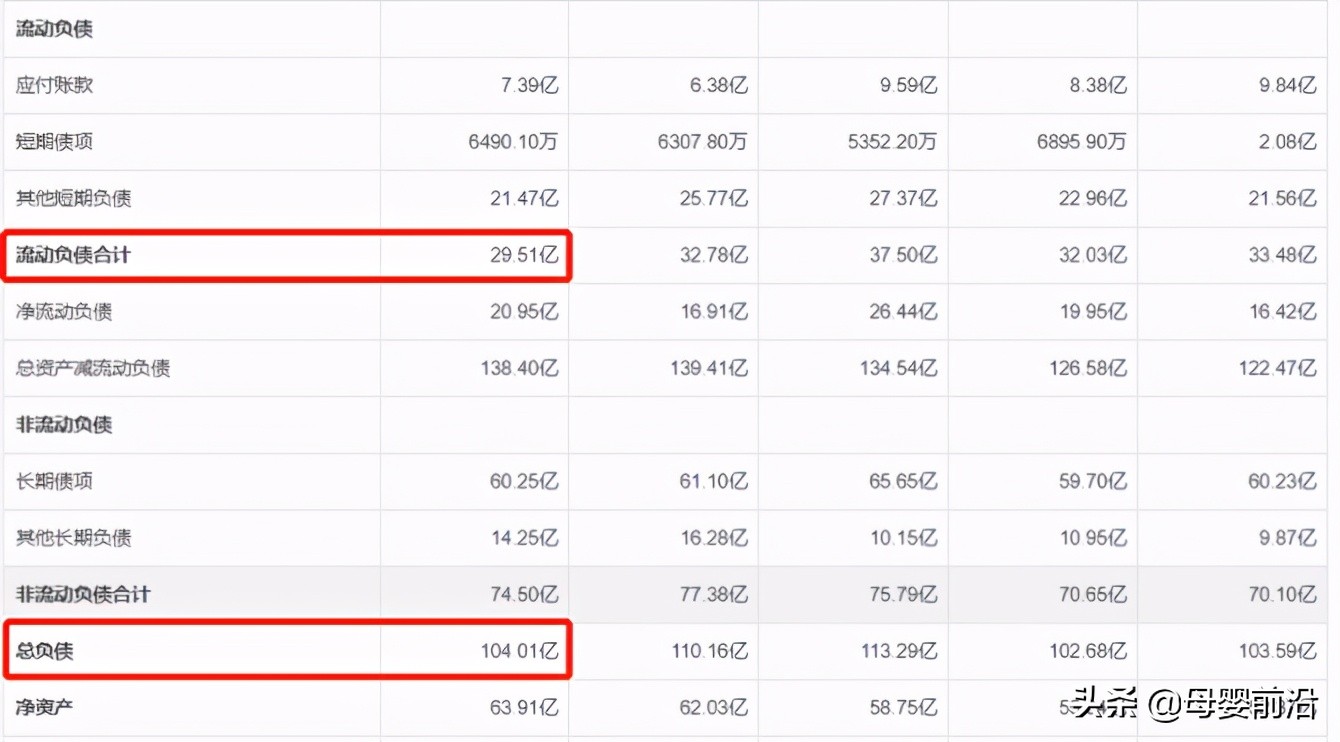
Task: Click the 非流动负债 section header
Action: (64, 424)
